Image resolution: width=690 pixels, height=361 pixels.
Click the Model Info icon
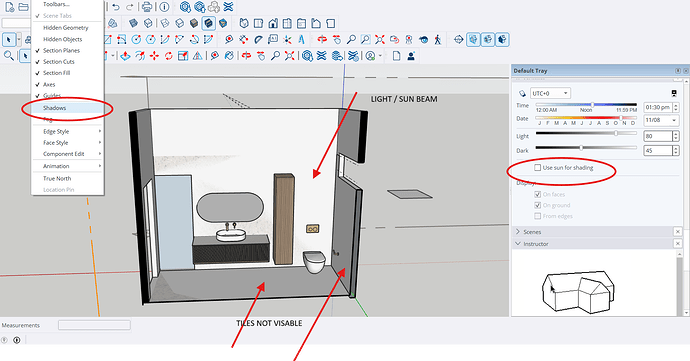pyautogui.click(x=164, y=7)
